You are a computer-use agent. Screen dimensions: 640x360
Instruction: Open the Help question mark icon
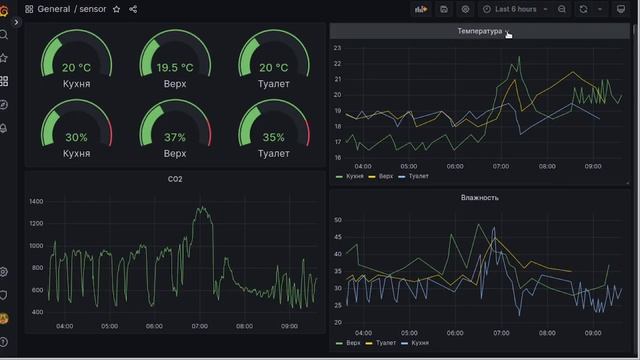[x=4, y=342]
